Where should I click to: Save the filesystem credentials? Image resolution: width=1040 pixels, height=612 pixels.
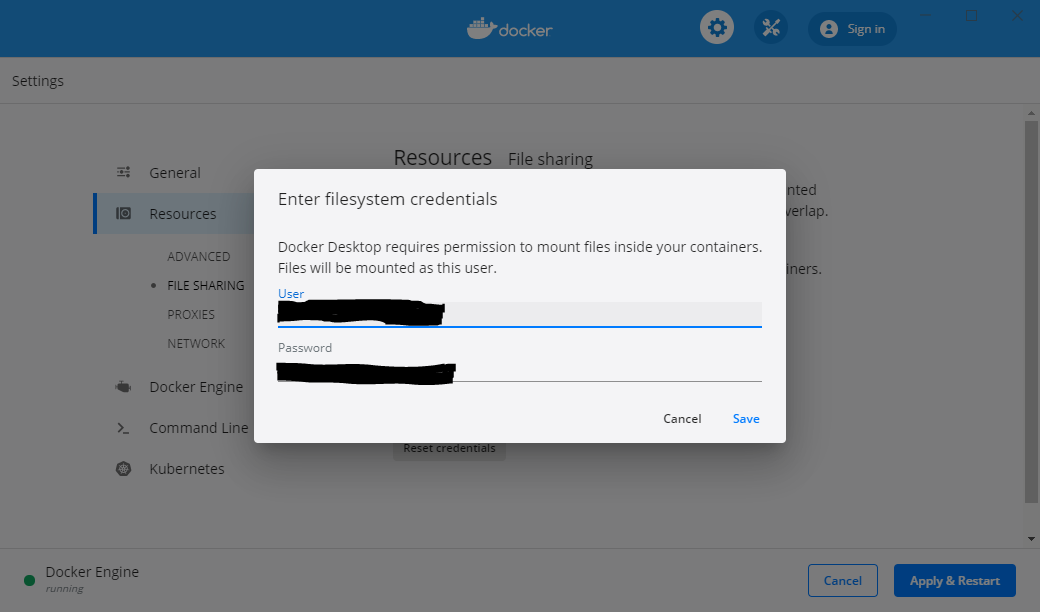click(746, 418)
